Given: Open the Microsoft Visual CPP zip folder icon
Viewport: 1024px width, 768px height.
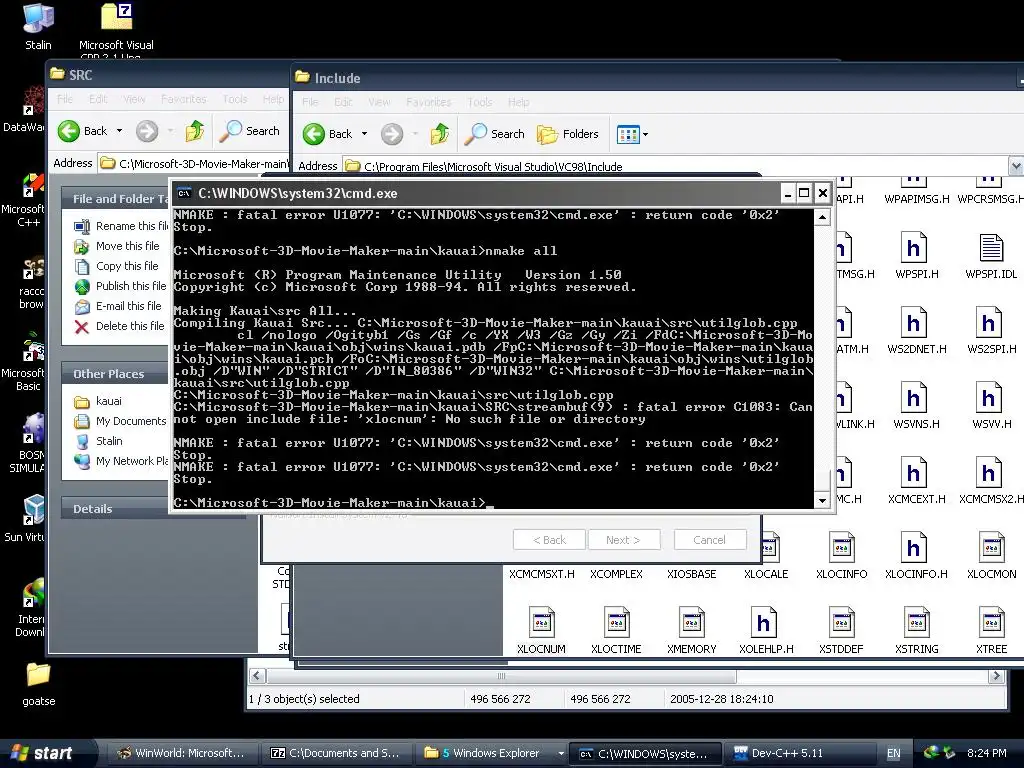Looking at the screenshot, I should pyautogui.click(x=116, y=29).
